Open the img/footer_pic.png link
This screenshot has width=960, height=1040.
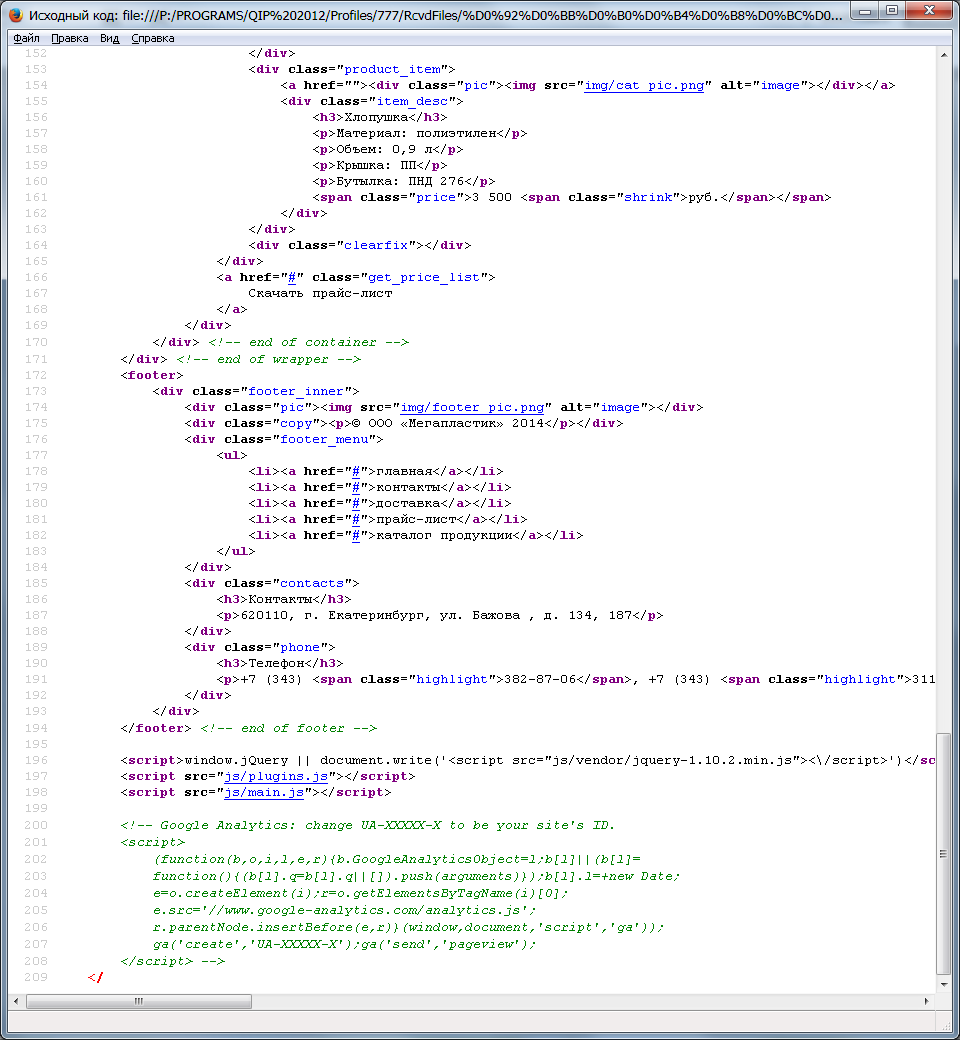coord(472,408)
